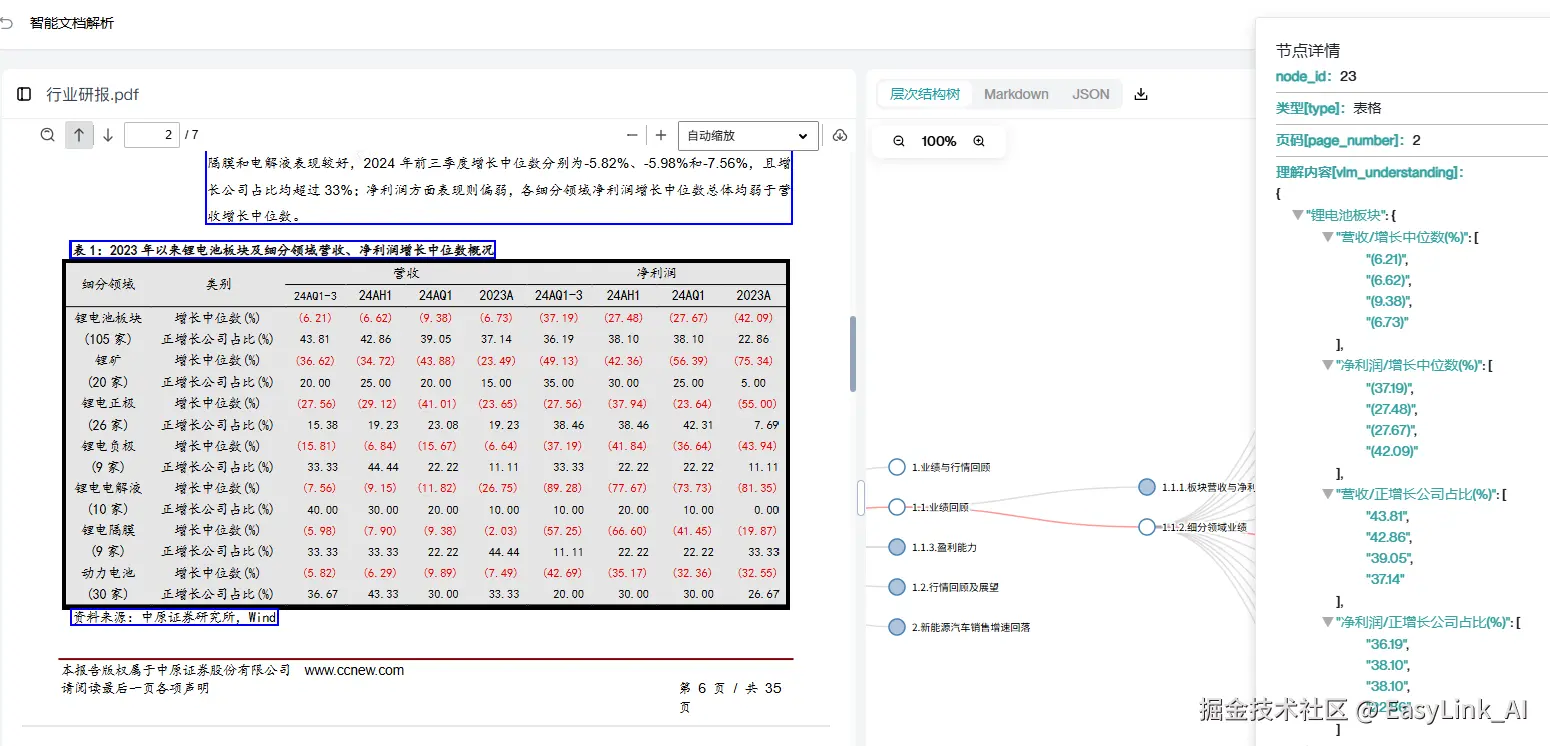
Task: Zoom out the structure tree view
Action: pyautogui.click(x=899, y=141)
